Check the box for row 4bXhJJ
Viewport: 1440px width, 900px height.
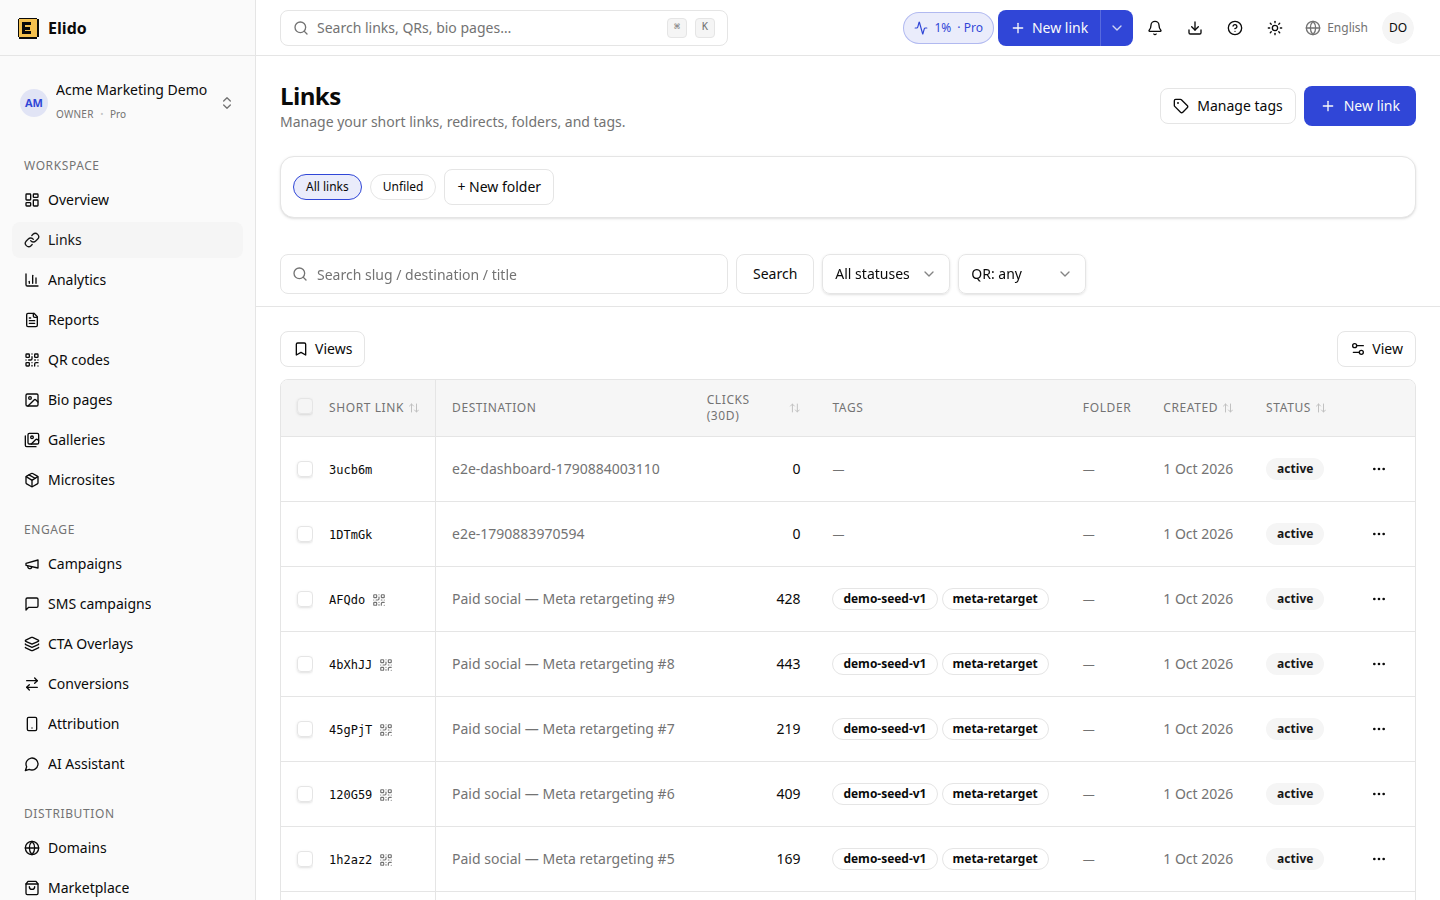pos(305,664)
